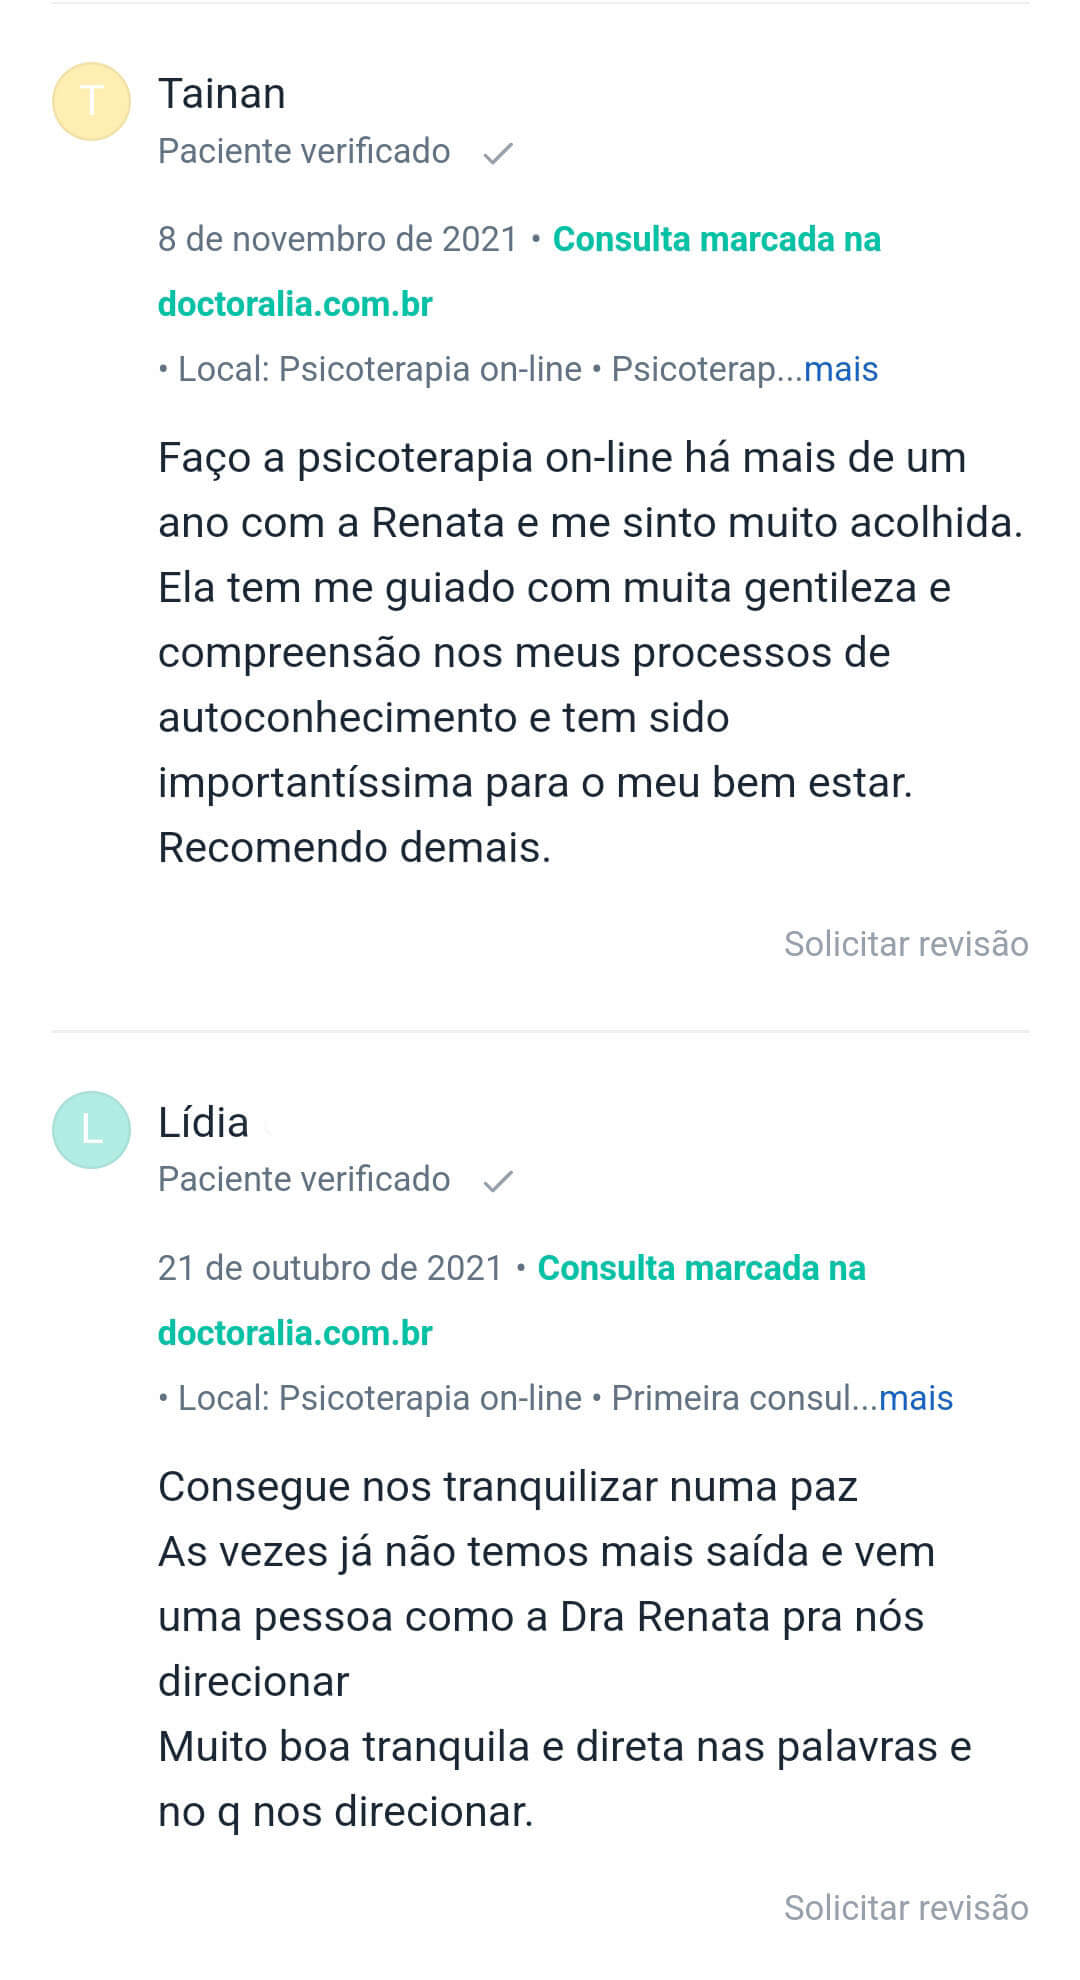This screenshot has width=1080, height=1980.
Task: Click Tainan's "Local: Psicoterapia on-line" text
Action: point(379,369)
